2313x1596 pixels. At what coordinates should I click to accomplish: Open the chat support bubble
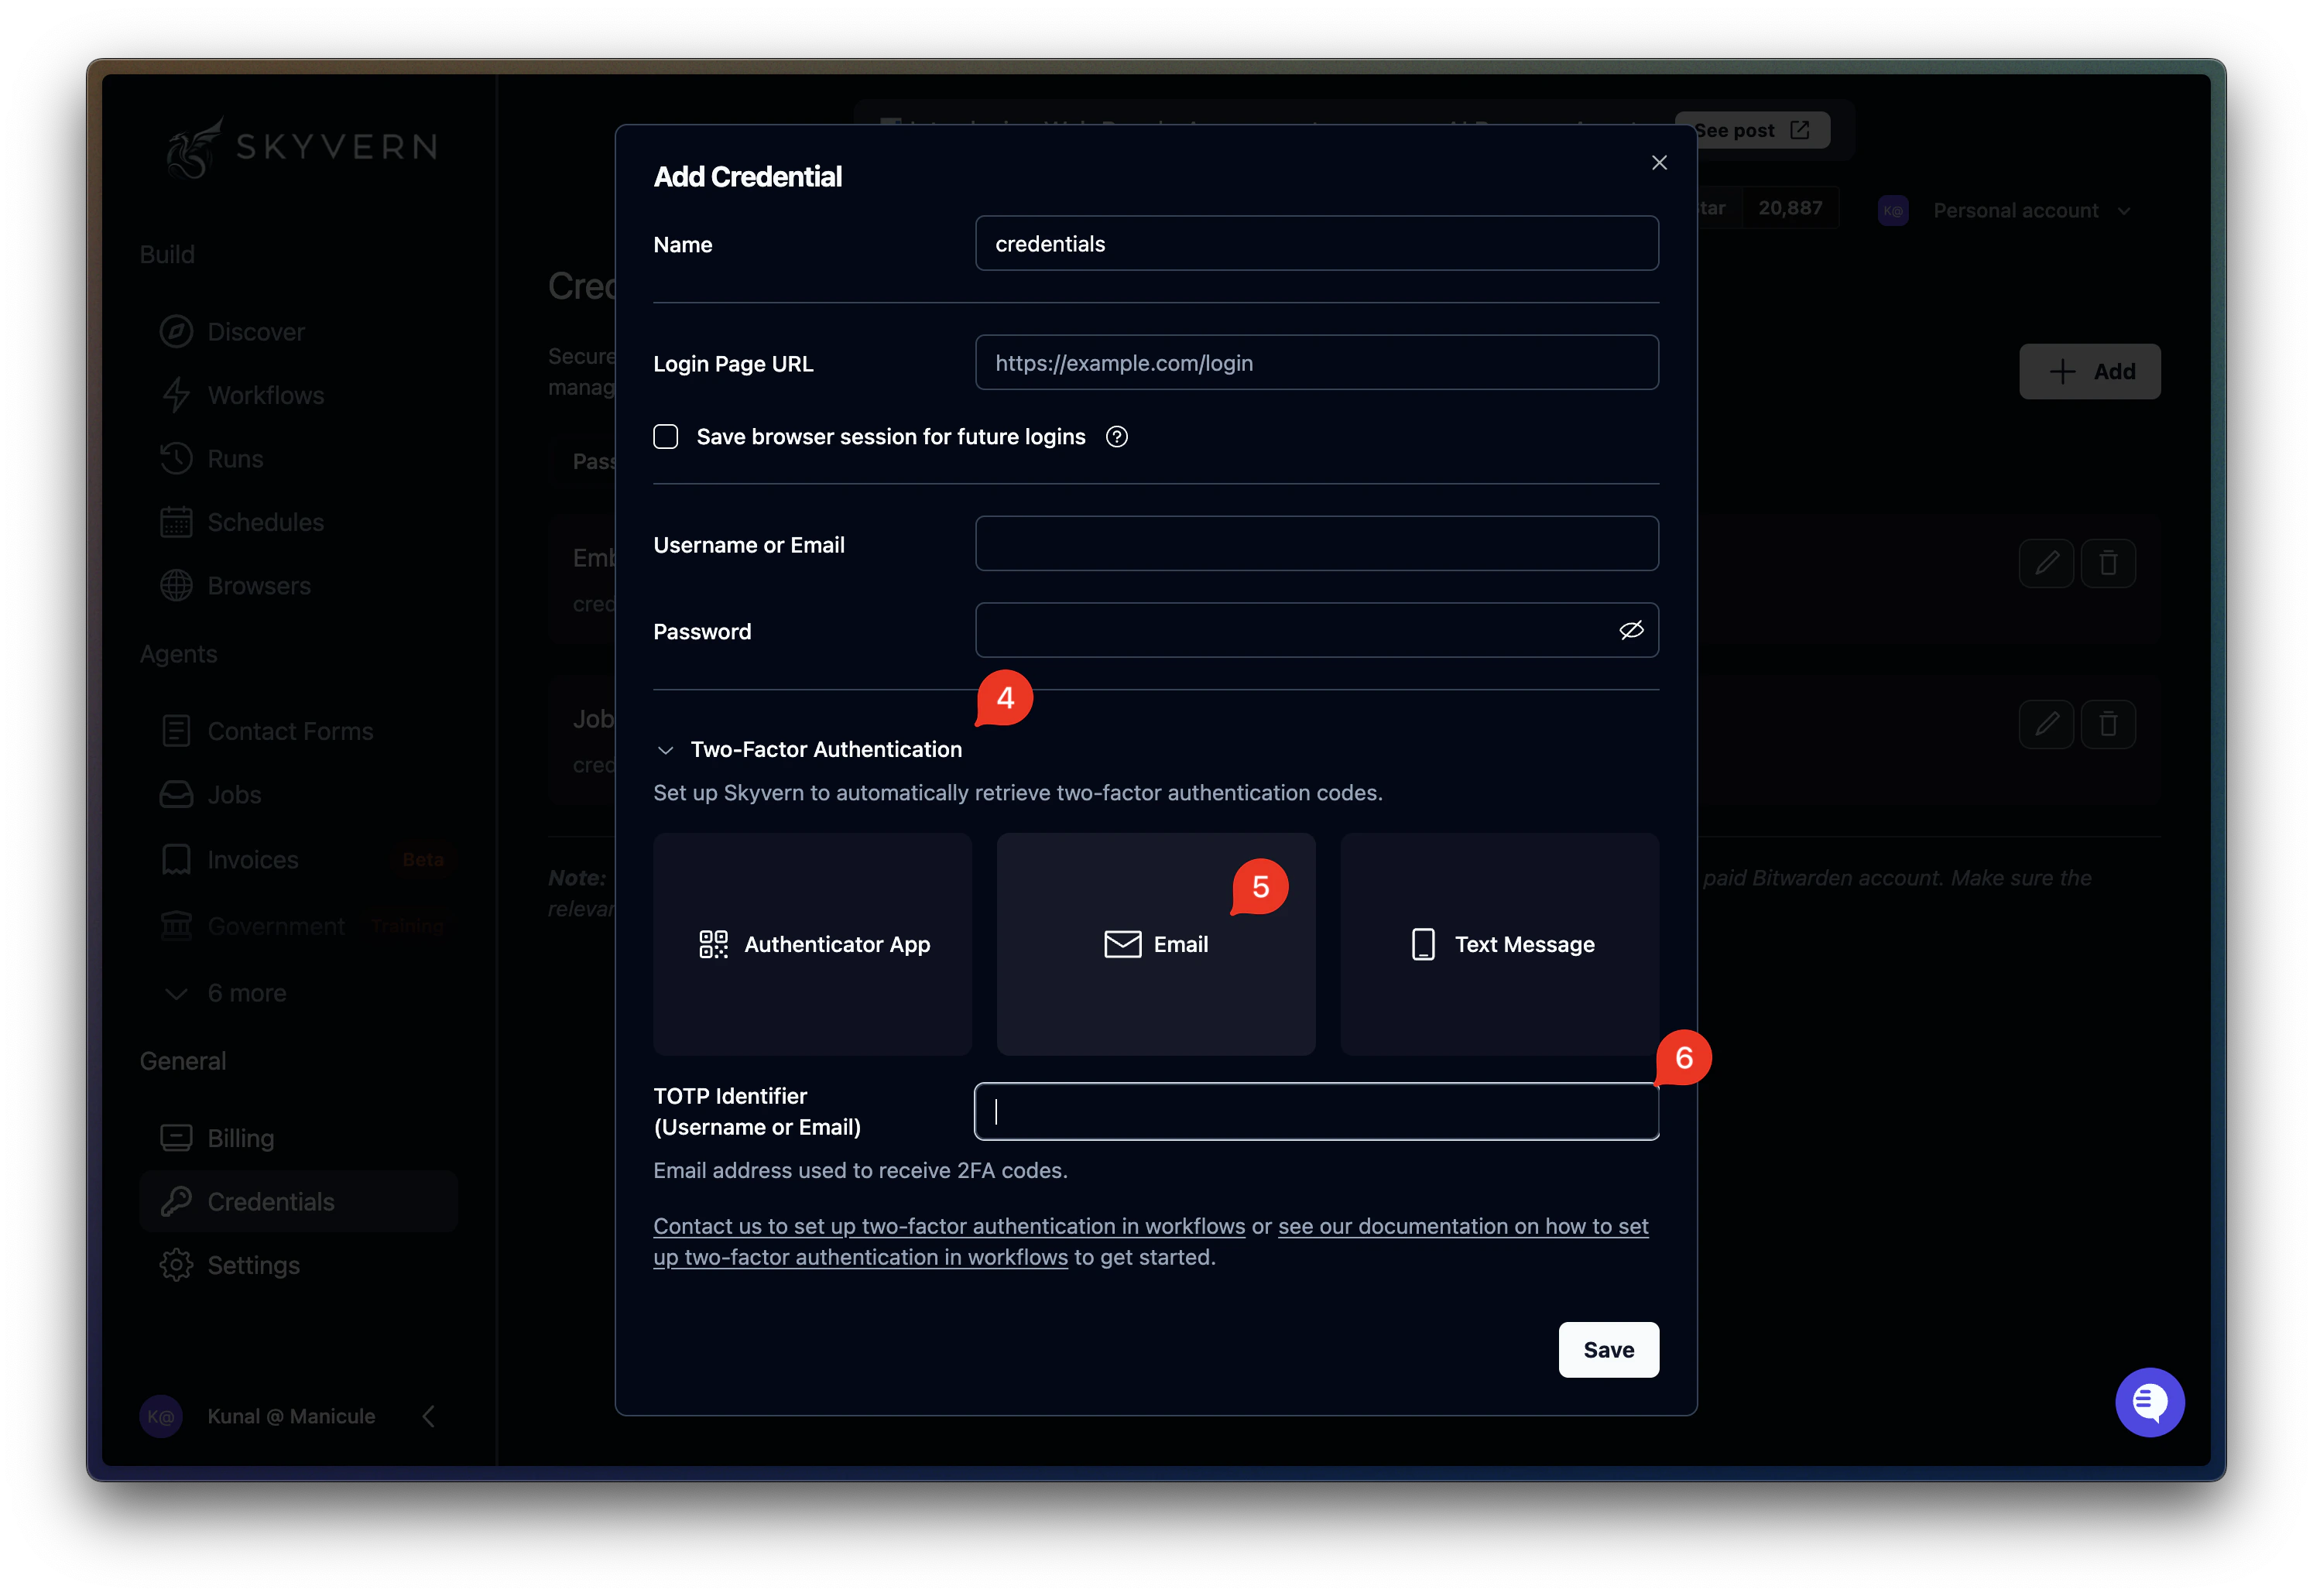pos(2149,1402)
